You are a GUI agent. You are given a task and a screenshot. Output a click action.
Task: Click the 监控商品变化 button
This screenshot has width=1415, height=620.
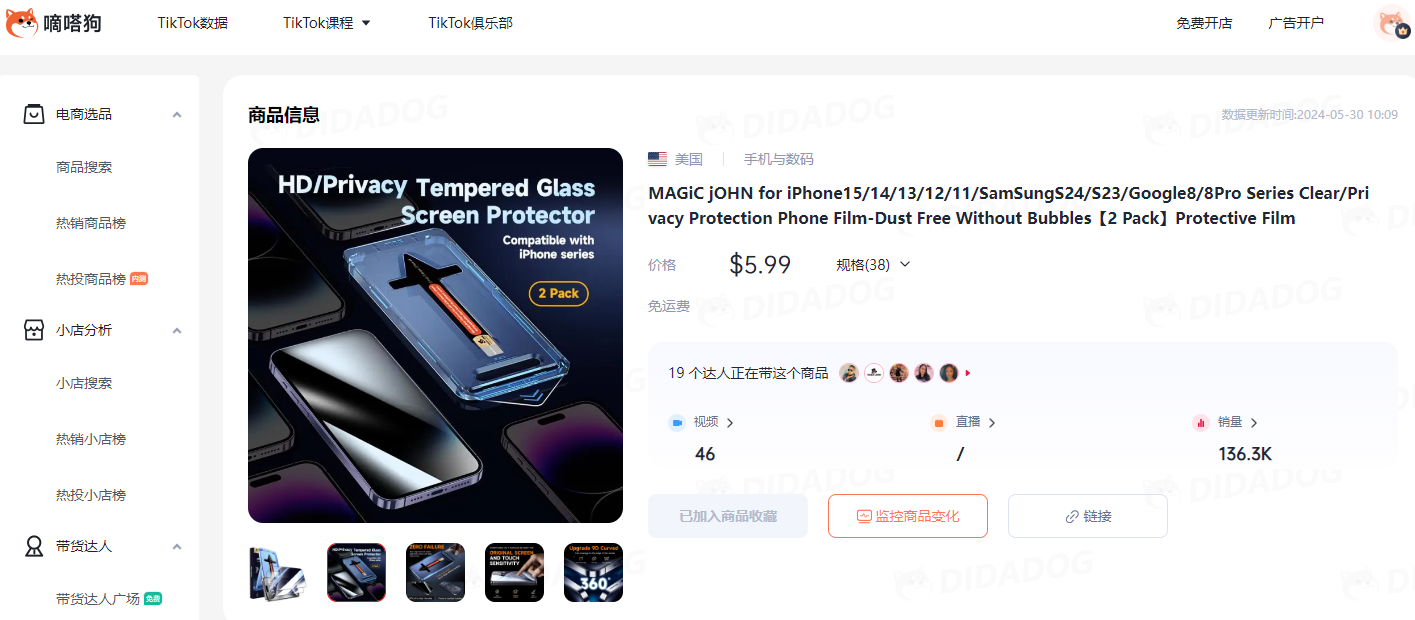908,516
